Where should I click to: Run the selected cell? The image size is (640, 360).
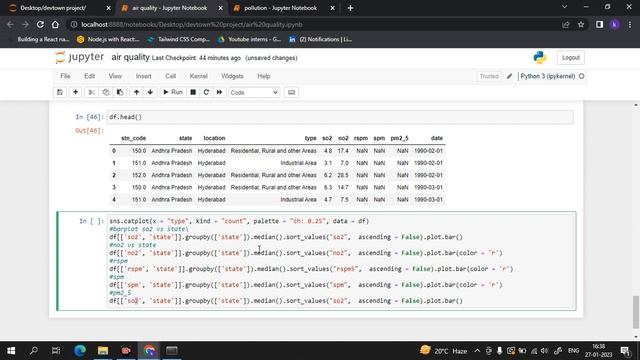coord(173,92)
